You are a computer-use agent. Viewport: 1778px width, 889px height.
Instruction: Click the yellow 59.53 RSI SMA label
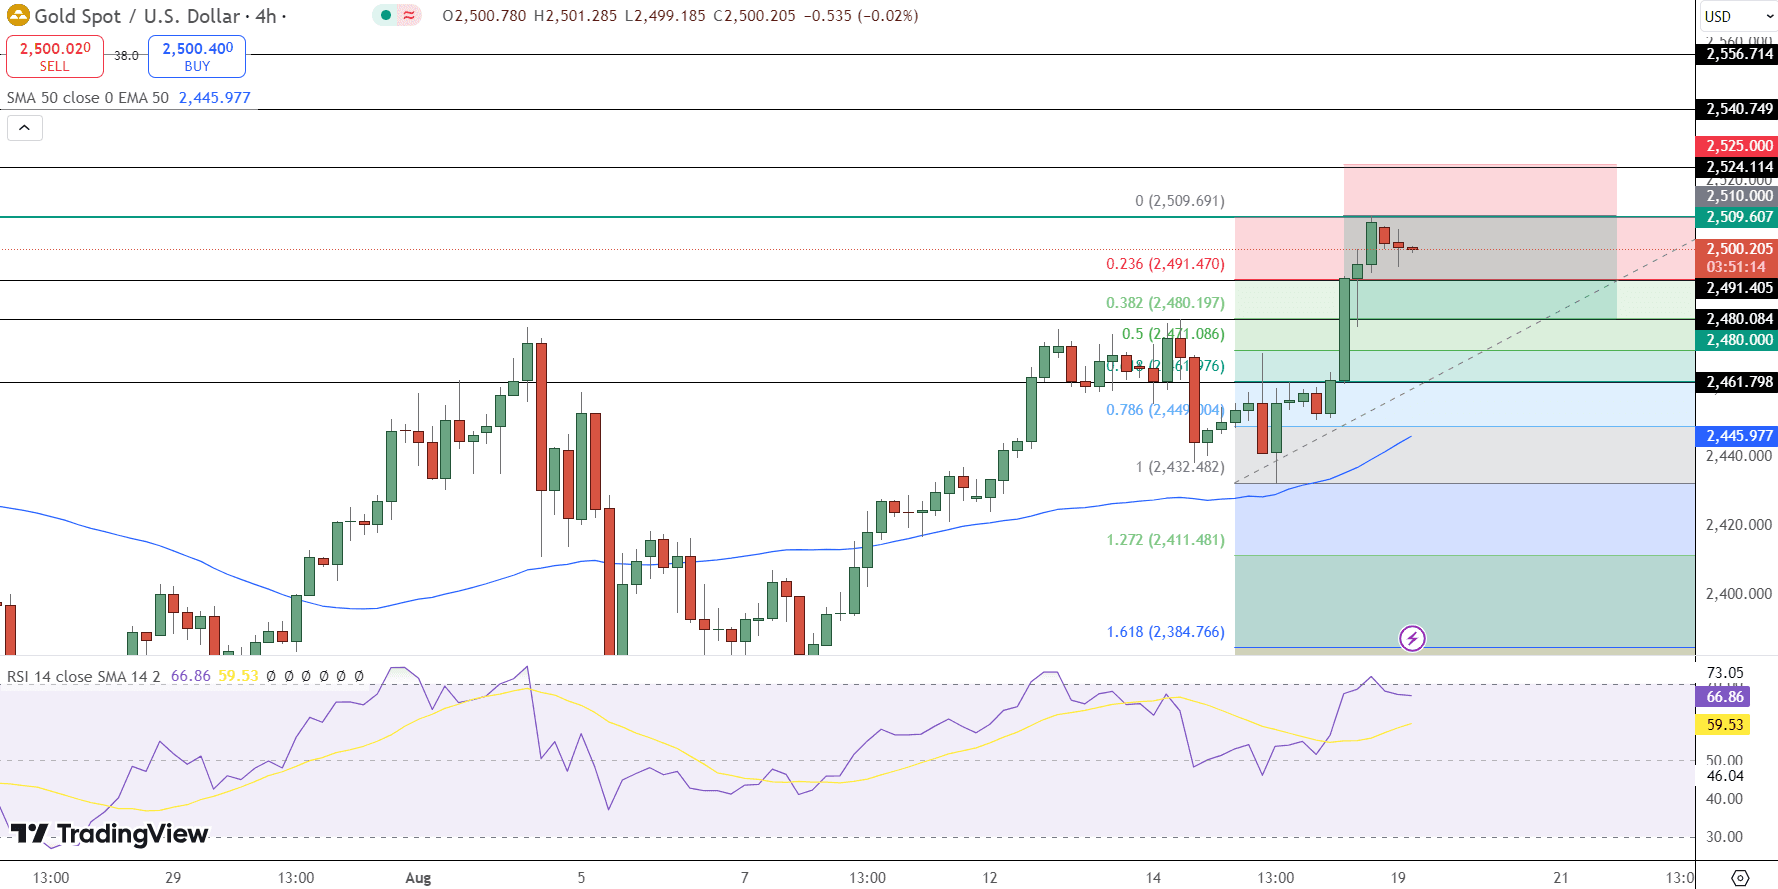point(1723,725)
